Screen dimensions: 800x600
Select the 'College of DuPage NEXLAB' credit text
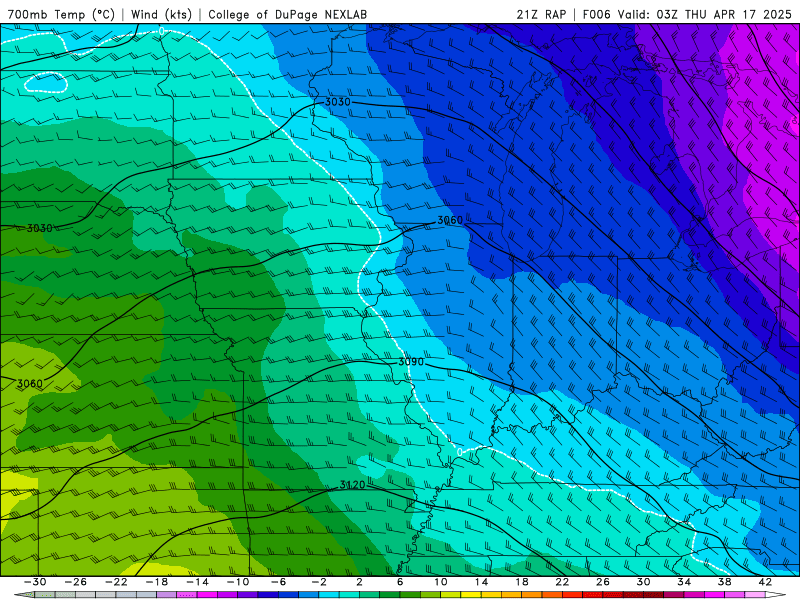(x=287, y=14)
